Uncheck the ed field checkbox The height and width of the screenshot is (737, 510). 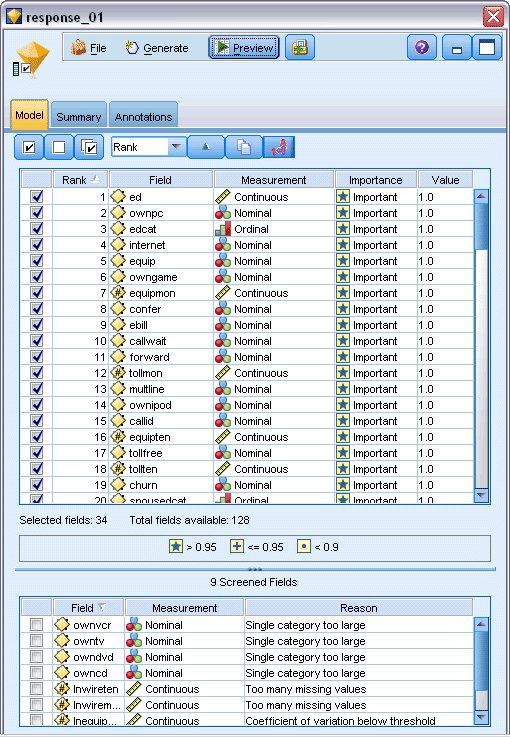click(x=37, y=197)
